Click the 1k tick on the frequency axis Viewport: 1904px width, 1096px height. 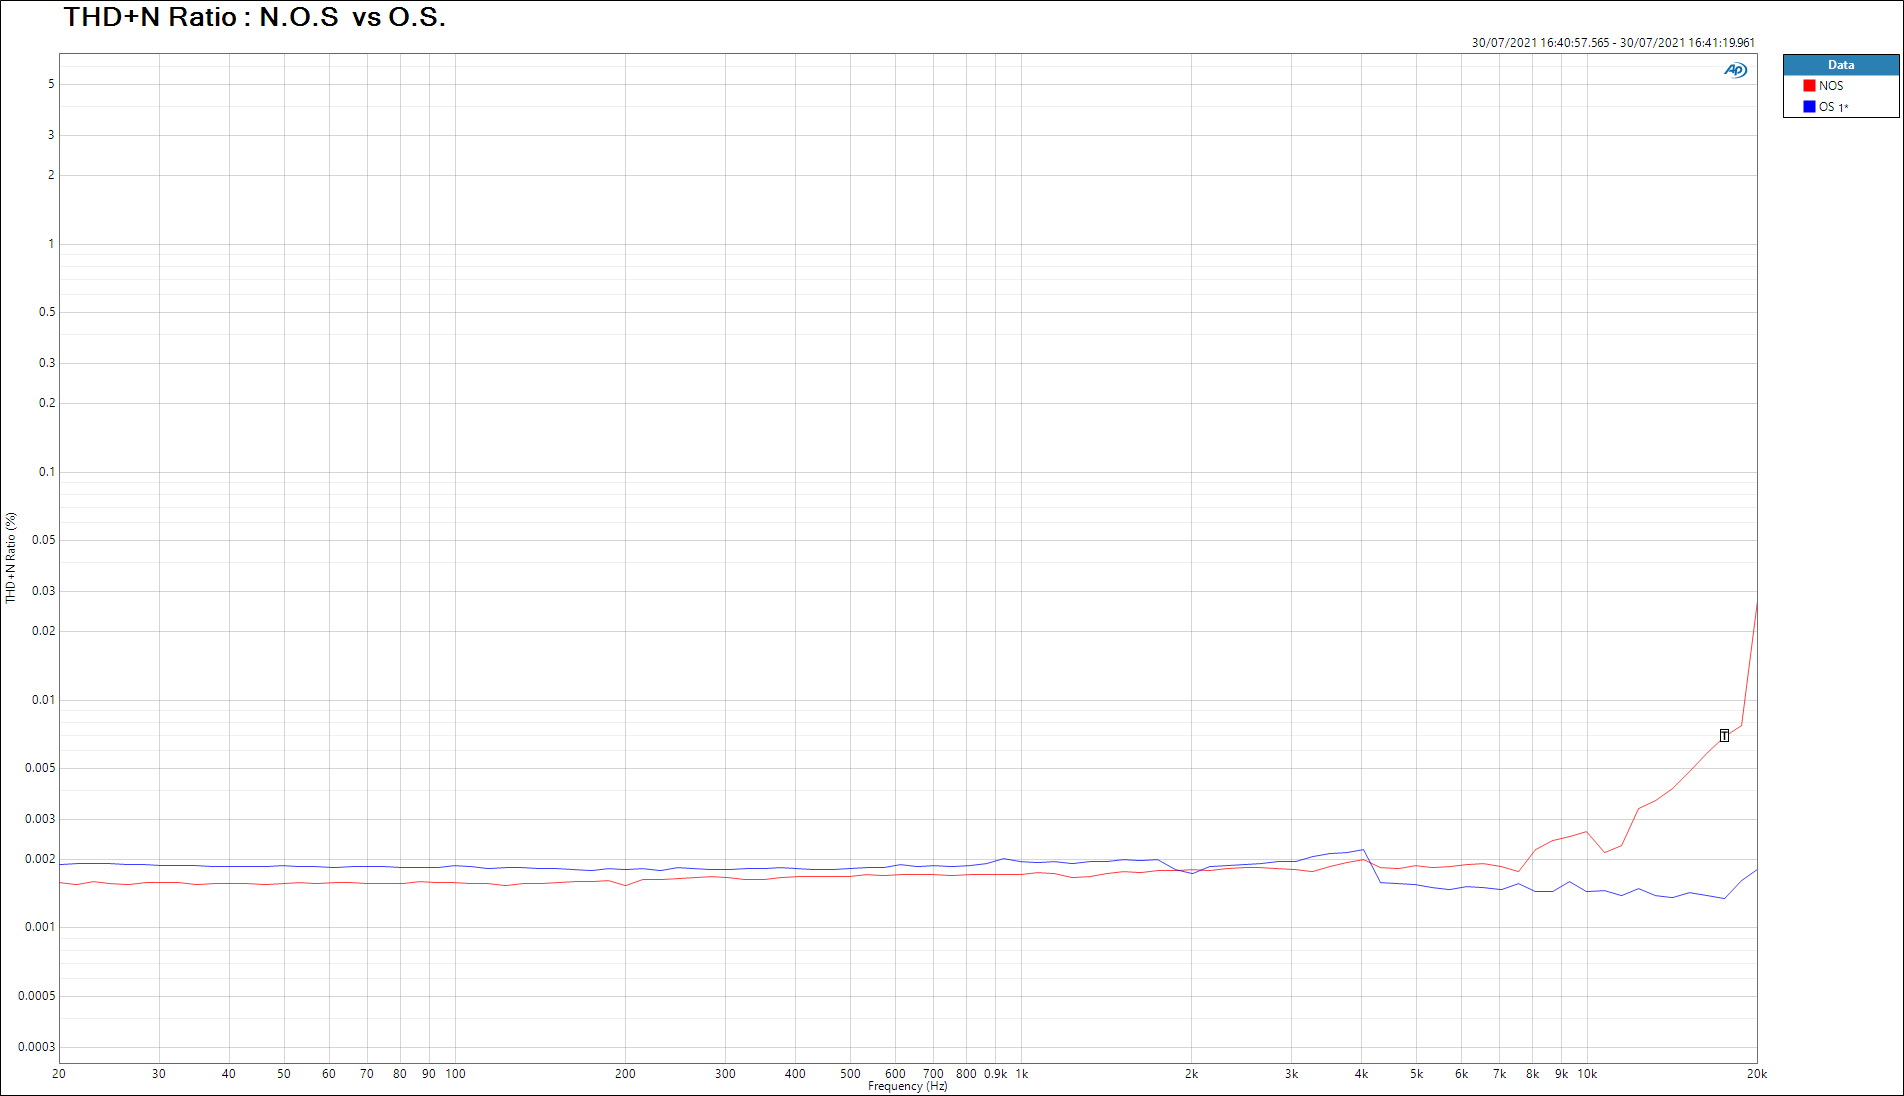1021,1074
